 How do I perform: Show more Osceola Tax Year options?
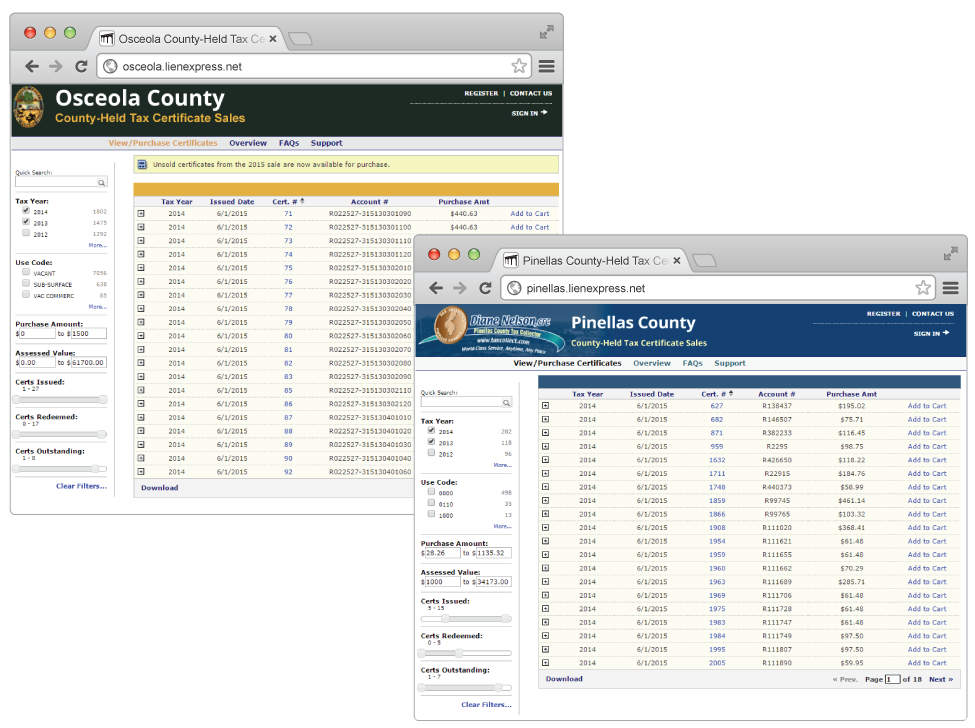98,245
